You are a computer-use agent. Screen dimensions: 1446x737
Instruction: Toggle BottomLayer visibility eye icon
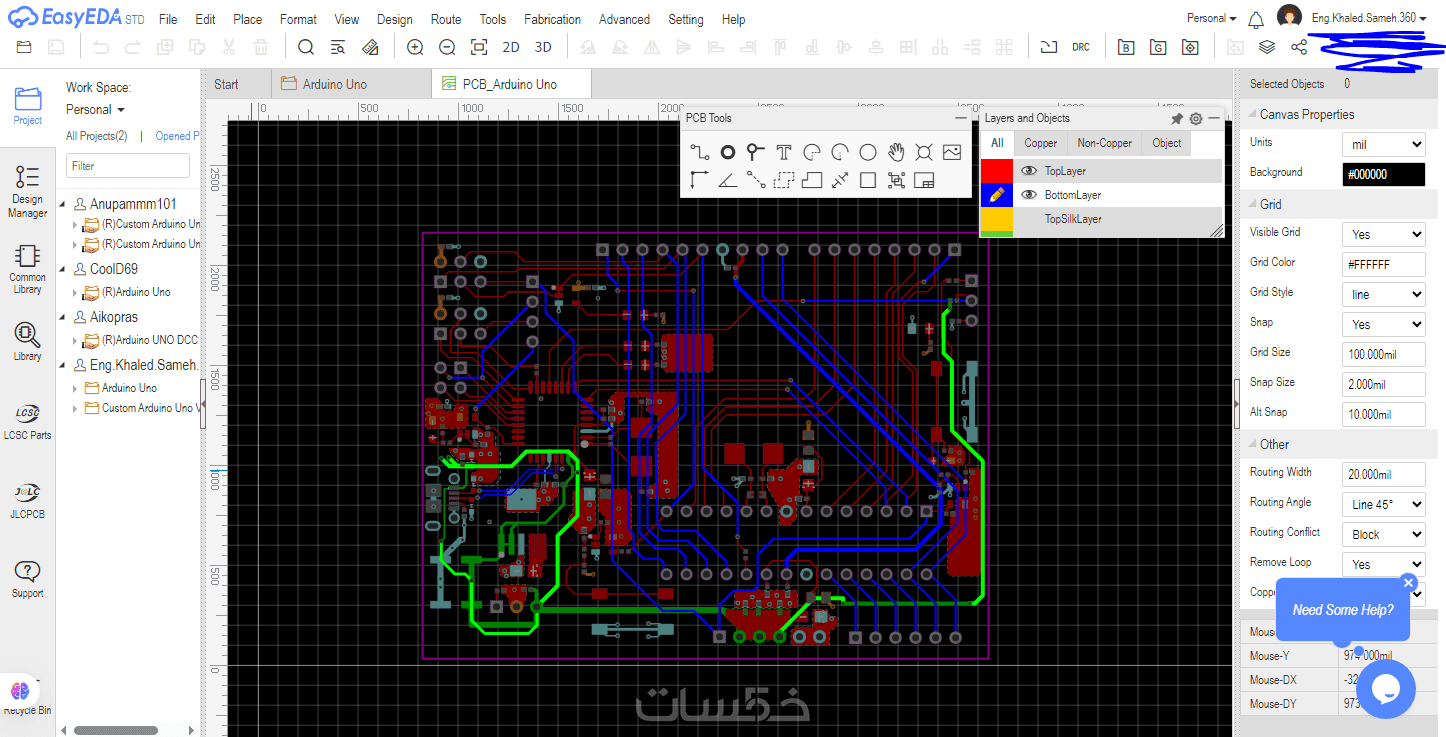[1028, 195]
